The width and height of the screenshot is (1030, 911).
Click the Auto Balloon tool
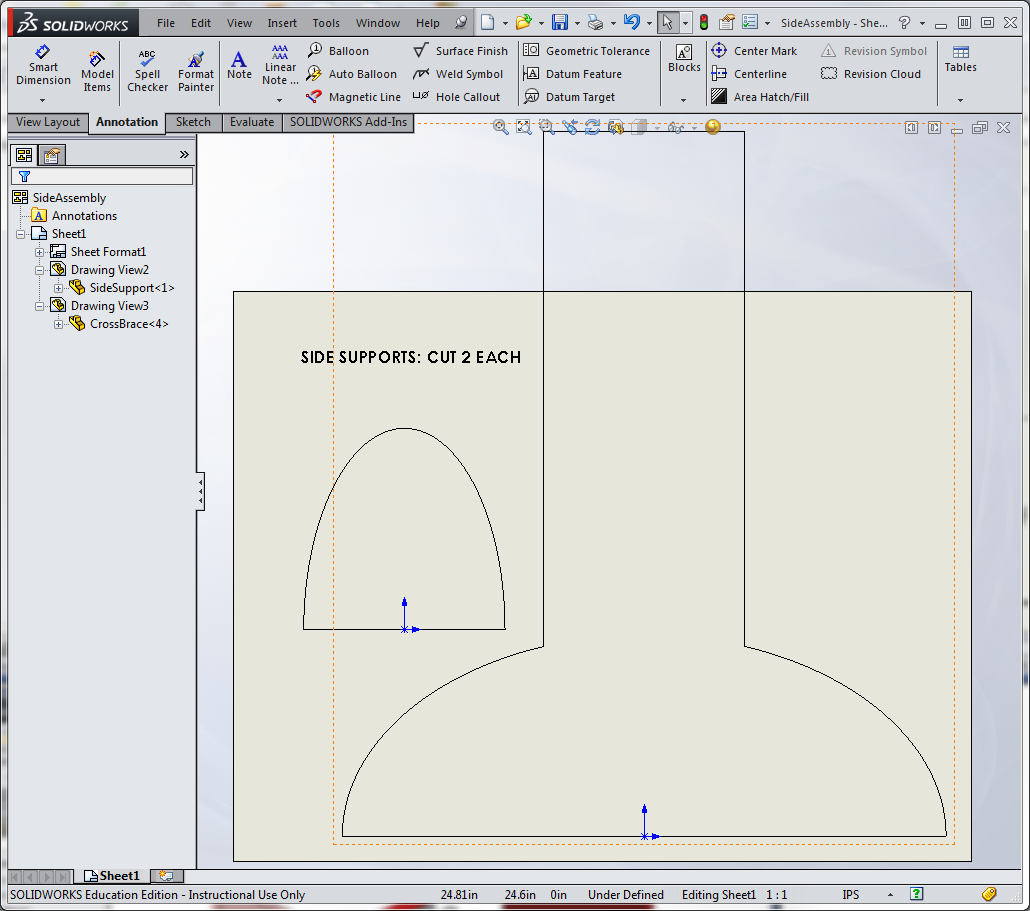pyautogui.click(x=352, y=74)
